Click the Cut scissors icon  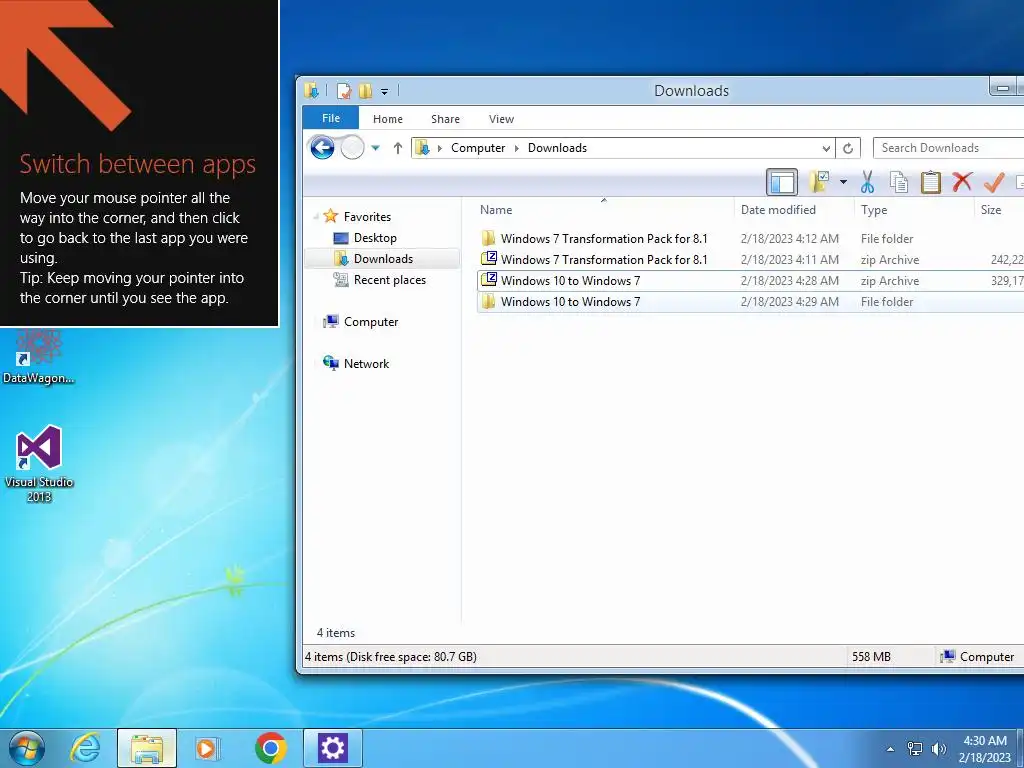(867, 182)
